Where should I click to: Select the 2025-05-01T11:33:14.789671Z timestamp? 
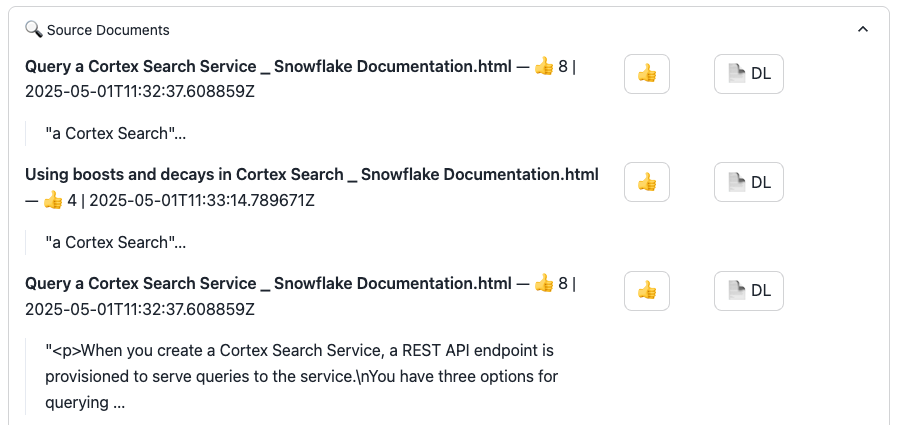tap(202, 201)
